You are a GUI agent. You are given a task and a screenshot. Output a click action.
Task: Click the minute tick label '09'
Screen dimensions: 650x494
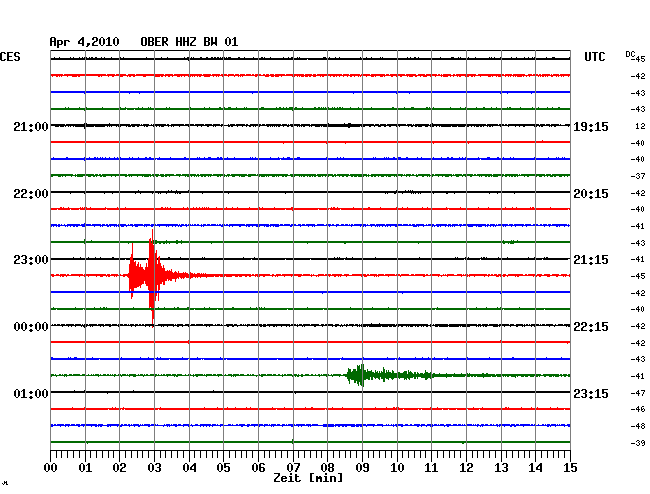362,467
